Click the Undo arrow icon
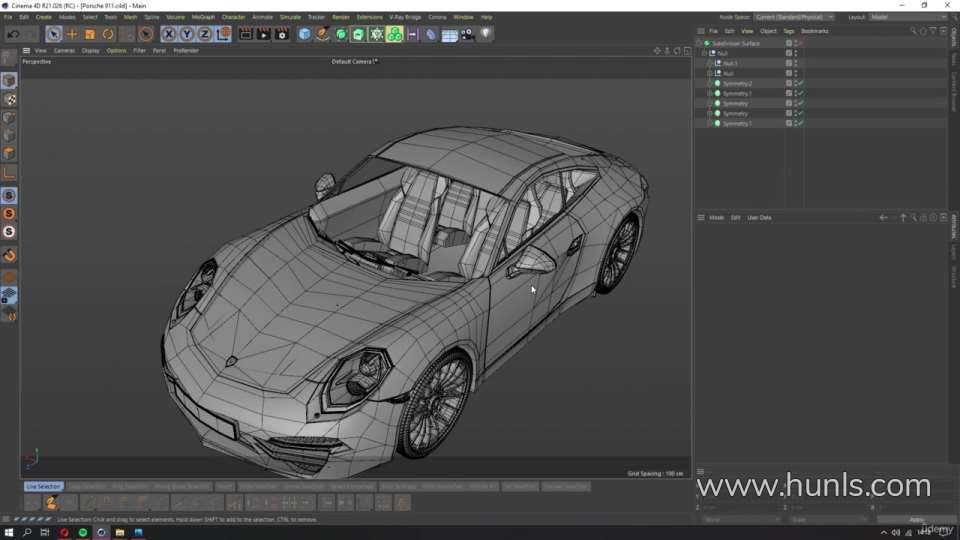 pyautogui.click(x=12, y=34)
